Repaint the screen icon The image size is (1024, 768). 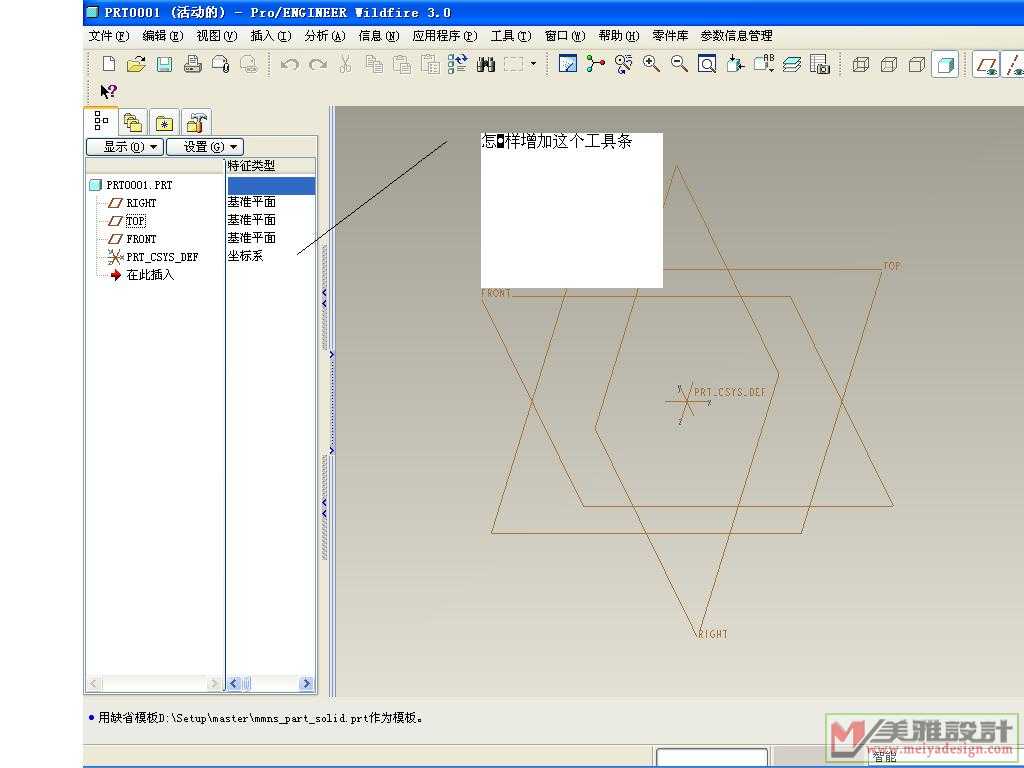point(568,64)
